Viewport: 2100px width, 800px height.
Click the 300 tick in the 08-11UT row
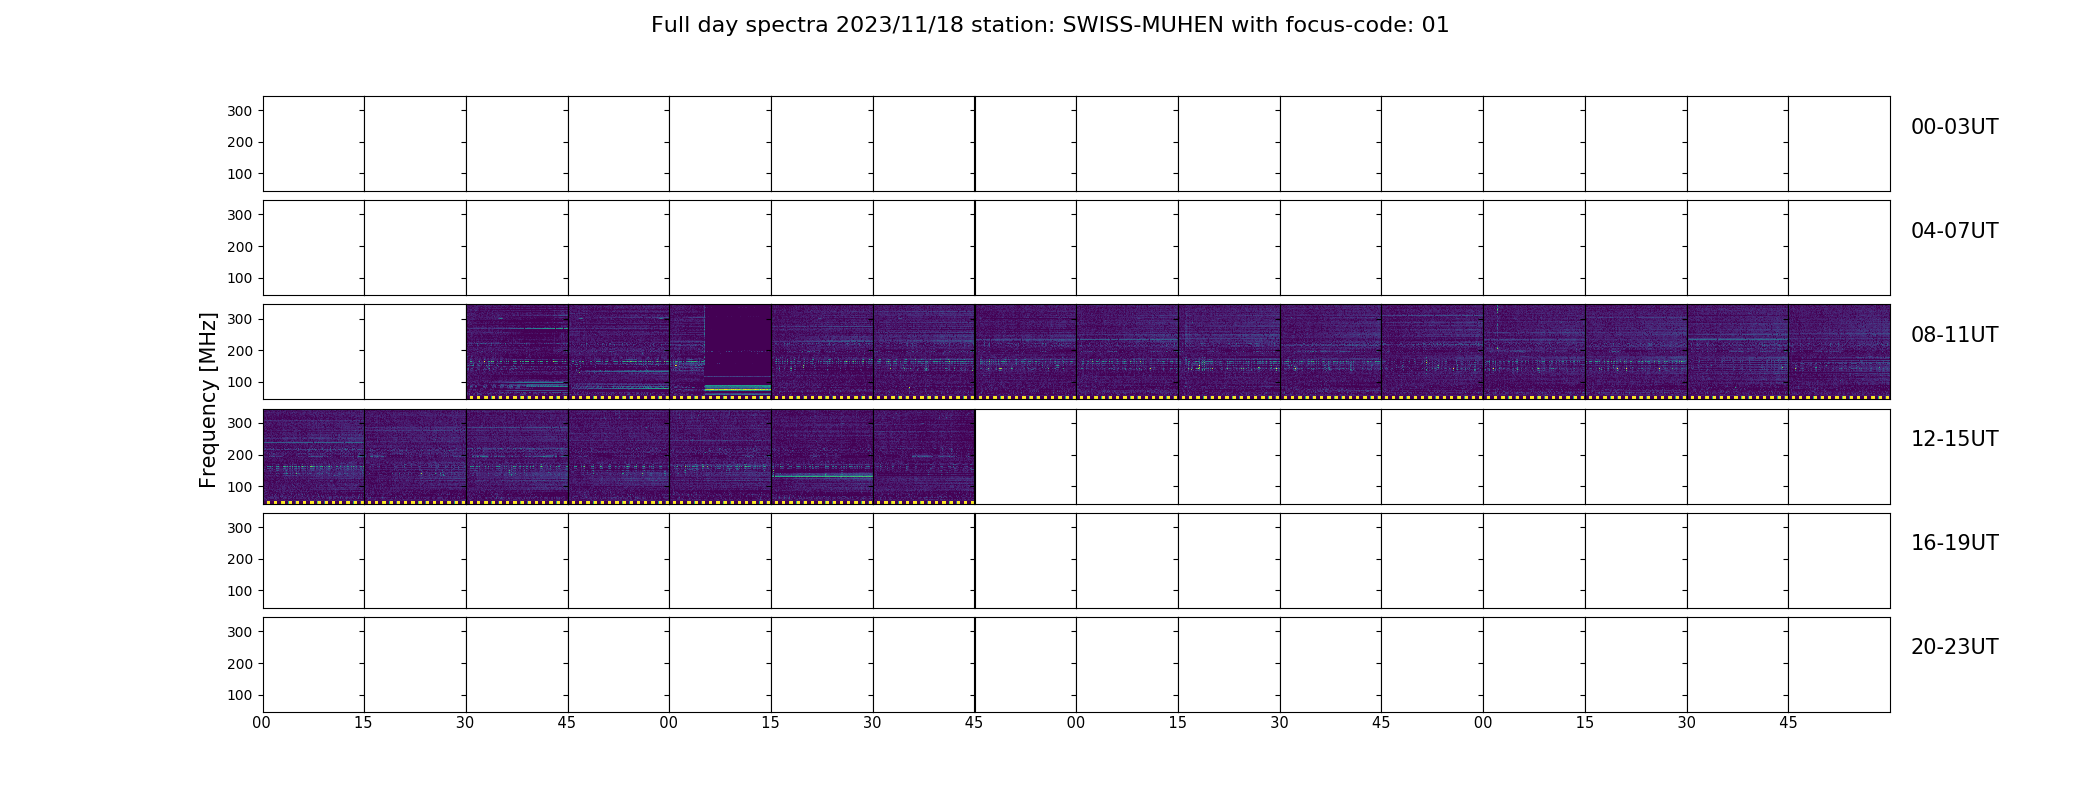tap(240, 319)
